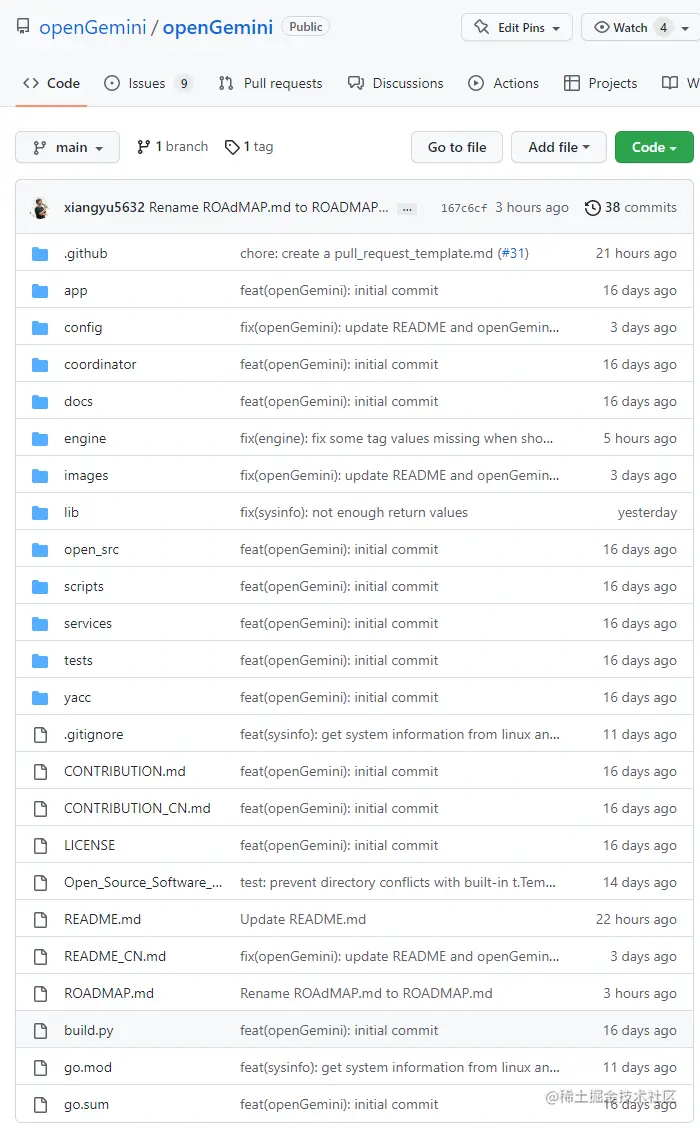Open the coordinator folder
Screen dimensions: 700x1128
pos(100,365)
